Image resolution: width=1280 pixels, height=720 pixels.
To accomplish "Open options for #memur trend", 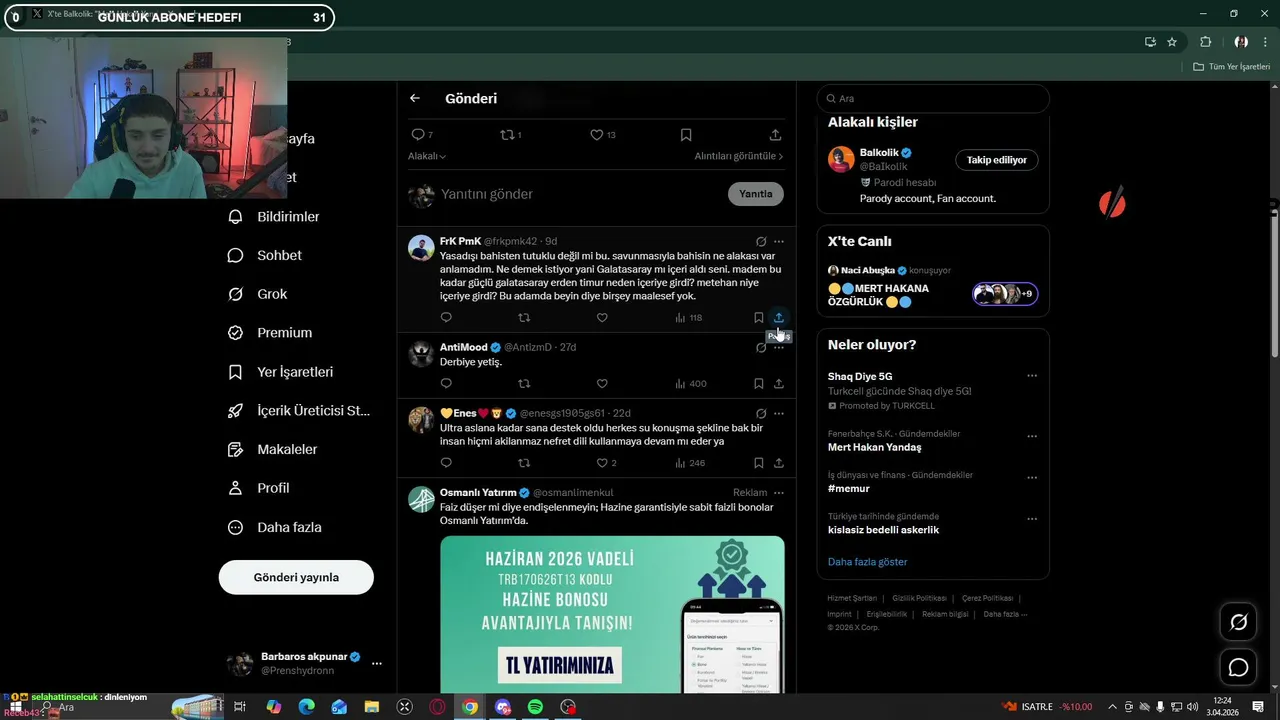I will 1032,478.
